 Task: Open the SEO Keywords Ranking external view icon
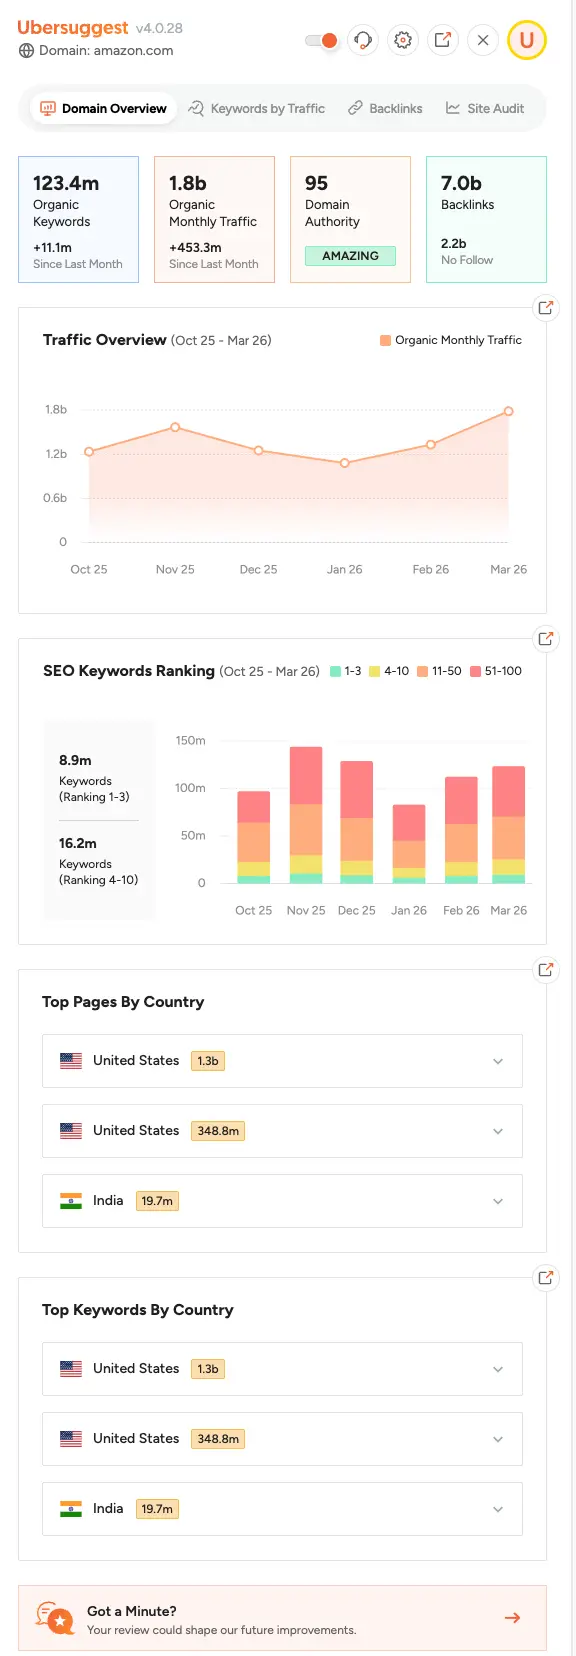click(x=545, y=639)
